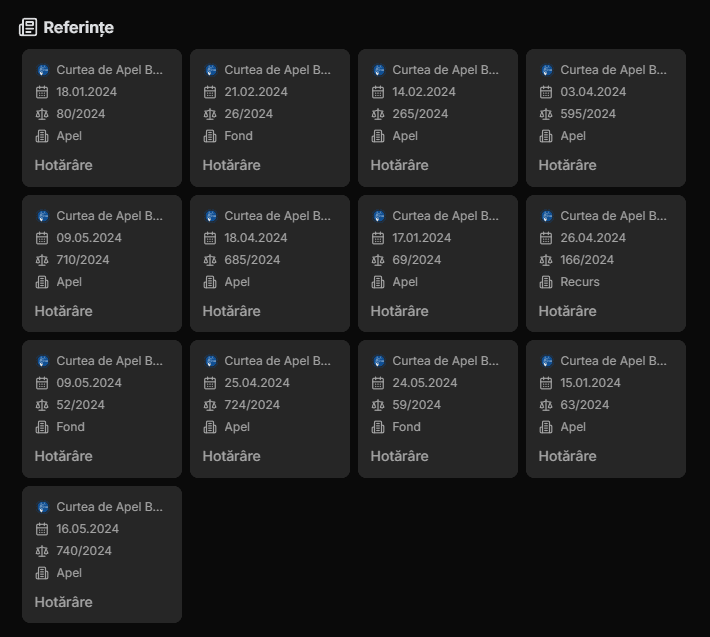This screenshot has width=710, height=637.
Task: Click the scales icon next to 26/2024
Action: [210, 114]
